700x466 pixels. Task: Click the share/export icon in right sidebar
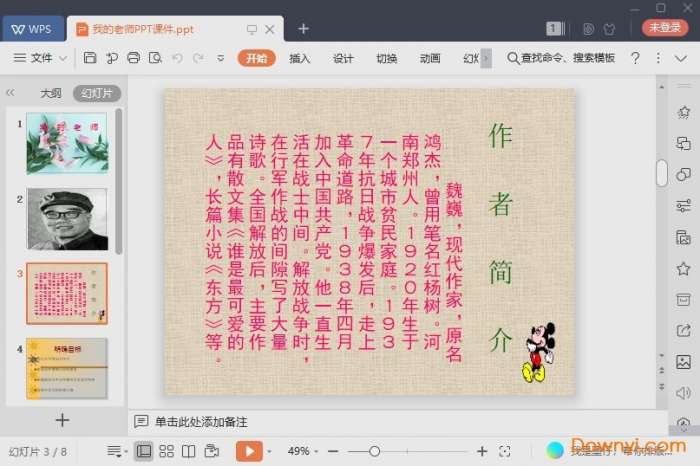683,331
